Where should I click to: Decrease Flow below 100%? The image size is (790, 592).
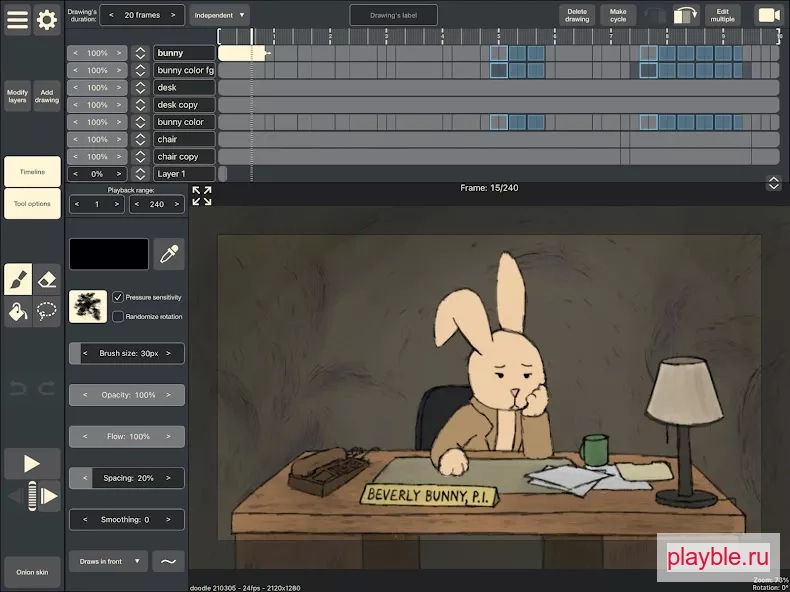pos(85,436)
